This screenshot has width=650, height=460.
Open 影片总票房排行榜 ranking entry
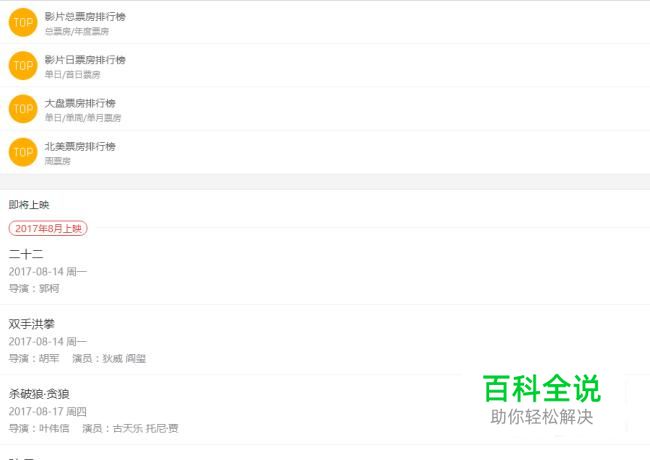[325, 22]
